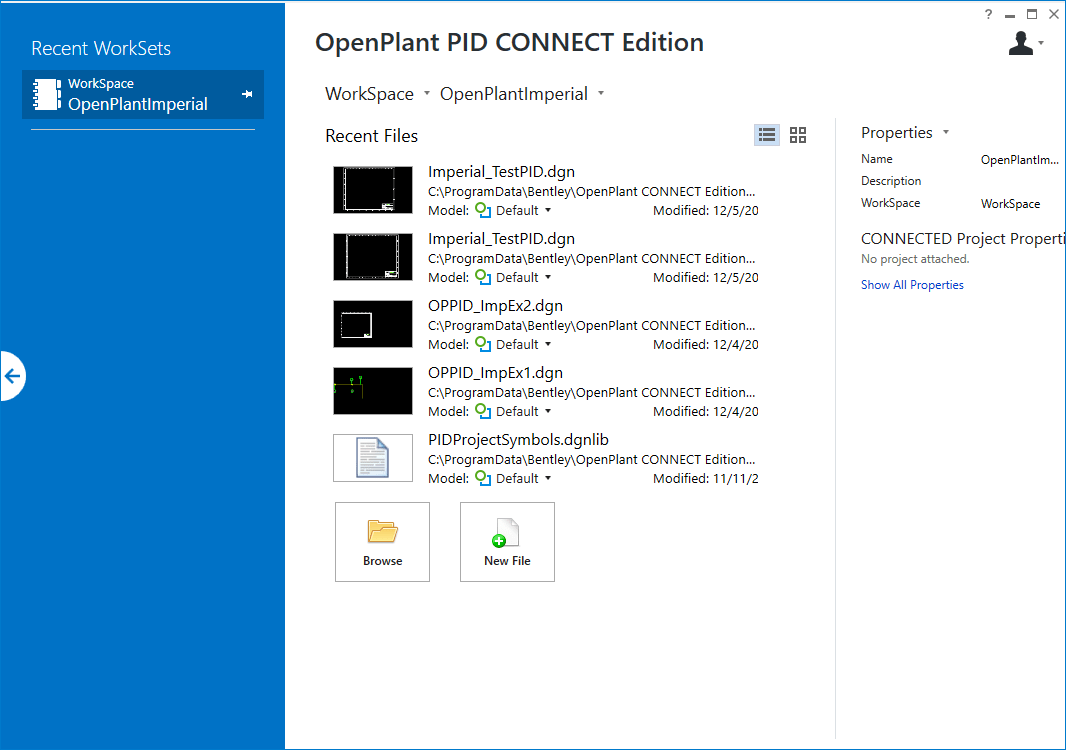Viewport: 1066px width, 750px height.
Task: Open Model dropdown for OPPID_ImpEx2.dgn
Action: 548,345
